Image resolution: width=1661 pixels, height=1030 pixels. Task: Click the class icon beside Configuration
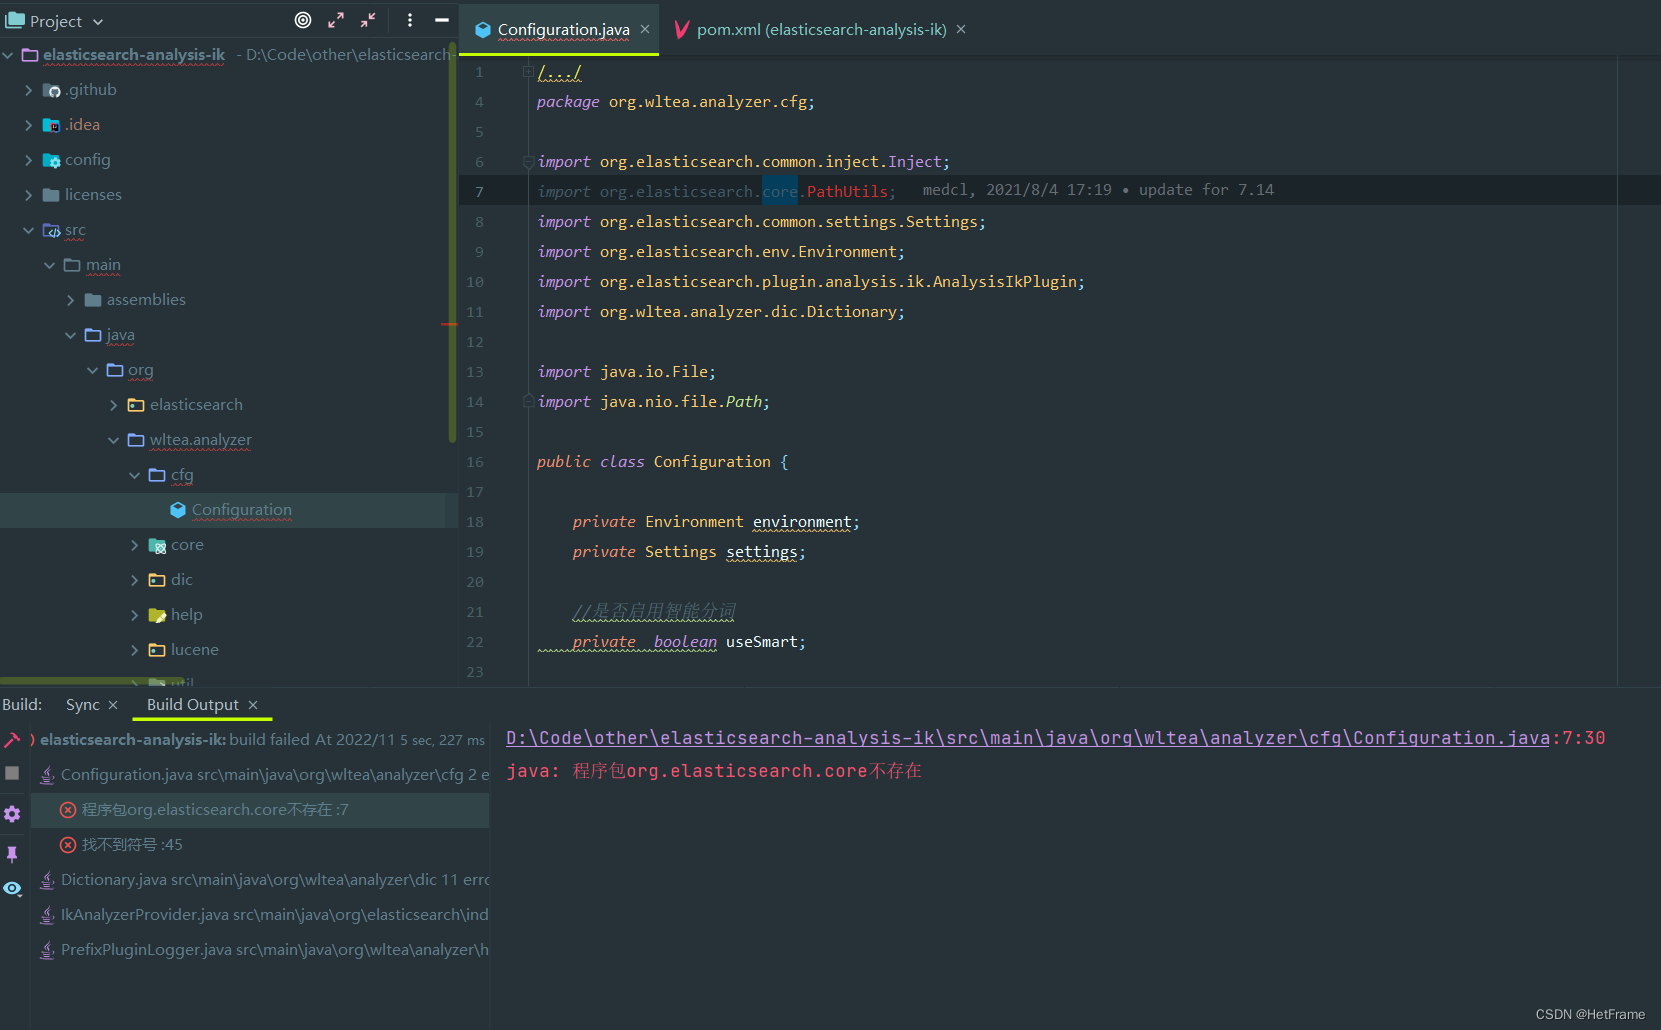pyautogui.click(x=177, y=510)
